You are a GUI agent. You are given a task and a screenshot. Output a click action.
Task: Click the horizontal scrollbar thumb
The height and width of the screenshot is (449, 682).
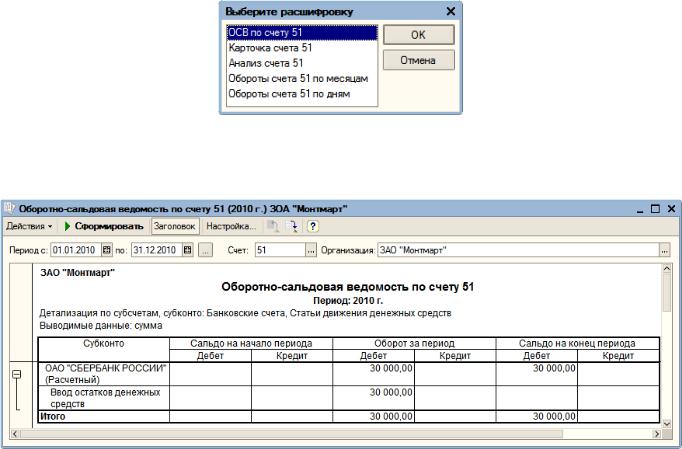pyautogui.click(x=291, y=434)
